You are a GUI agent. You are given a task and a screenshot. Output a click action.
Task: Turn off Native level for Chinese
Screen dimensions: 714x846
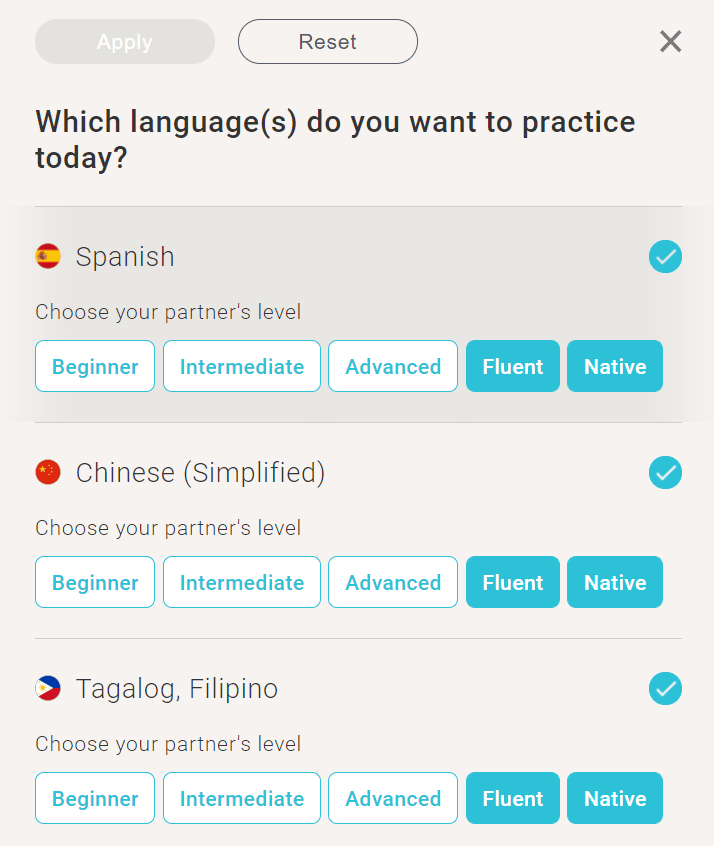point(615,582)
